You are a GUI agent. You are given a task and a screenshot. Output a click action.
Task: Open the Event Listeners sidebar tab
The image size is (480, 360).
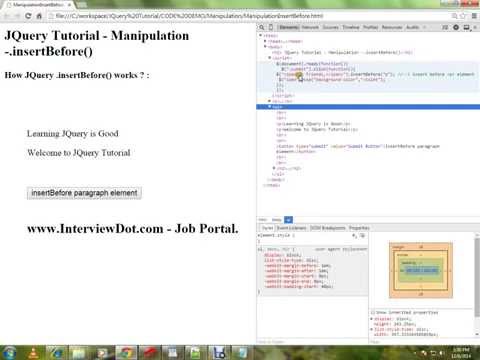[292, 228]
